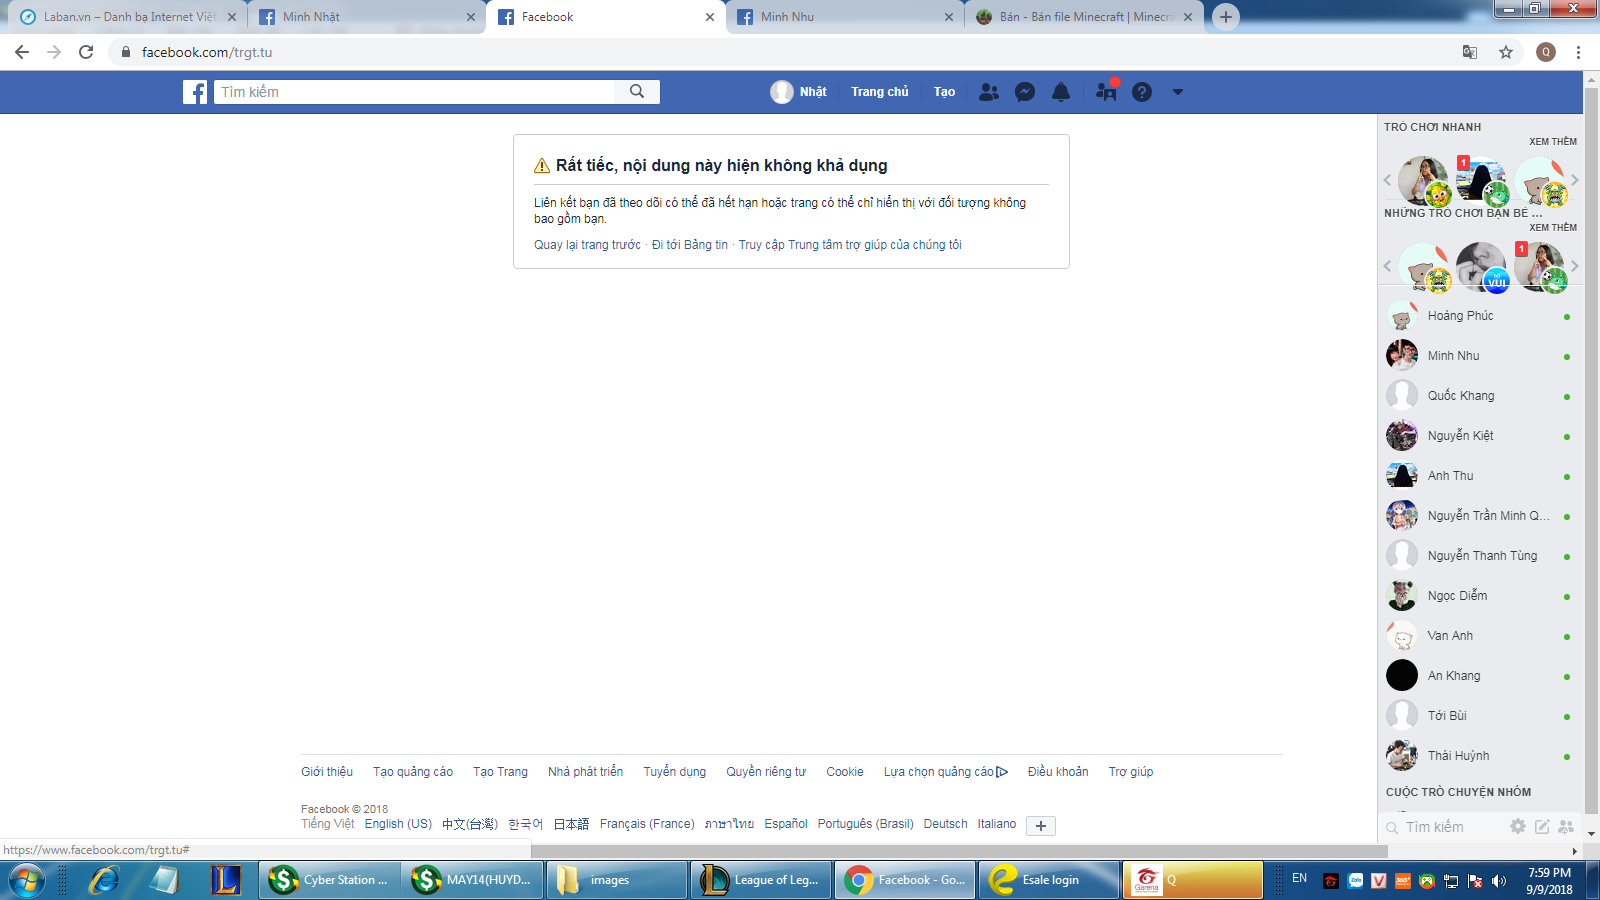Switch to the Bán file Minecraft tab
This screenshot has width=1600, height=900.
pyautogui.click(x=1083, y=17)
